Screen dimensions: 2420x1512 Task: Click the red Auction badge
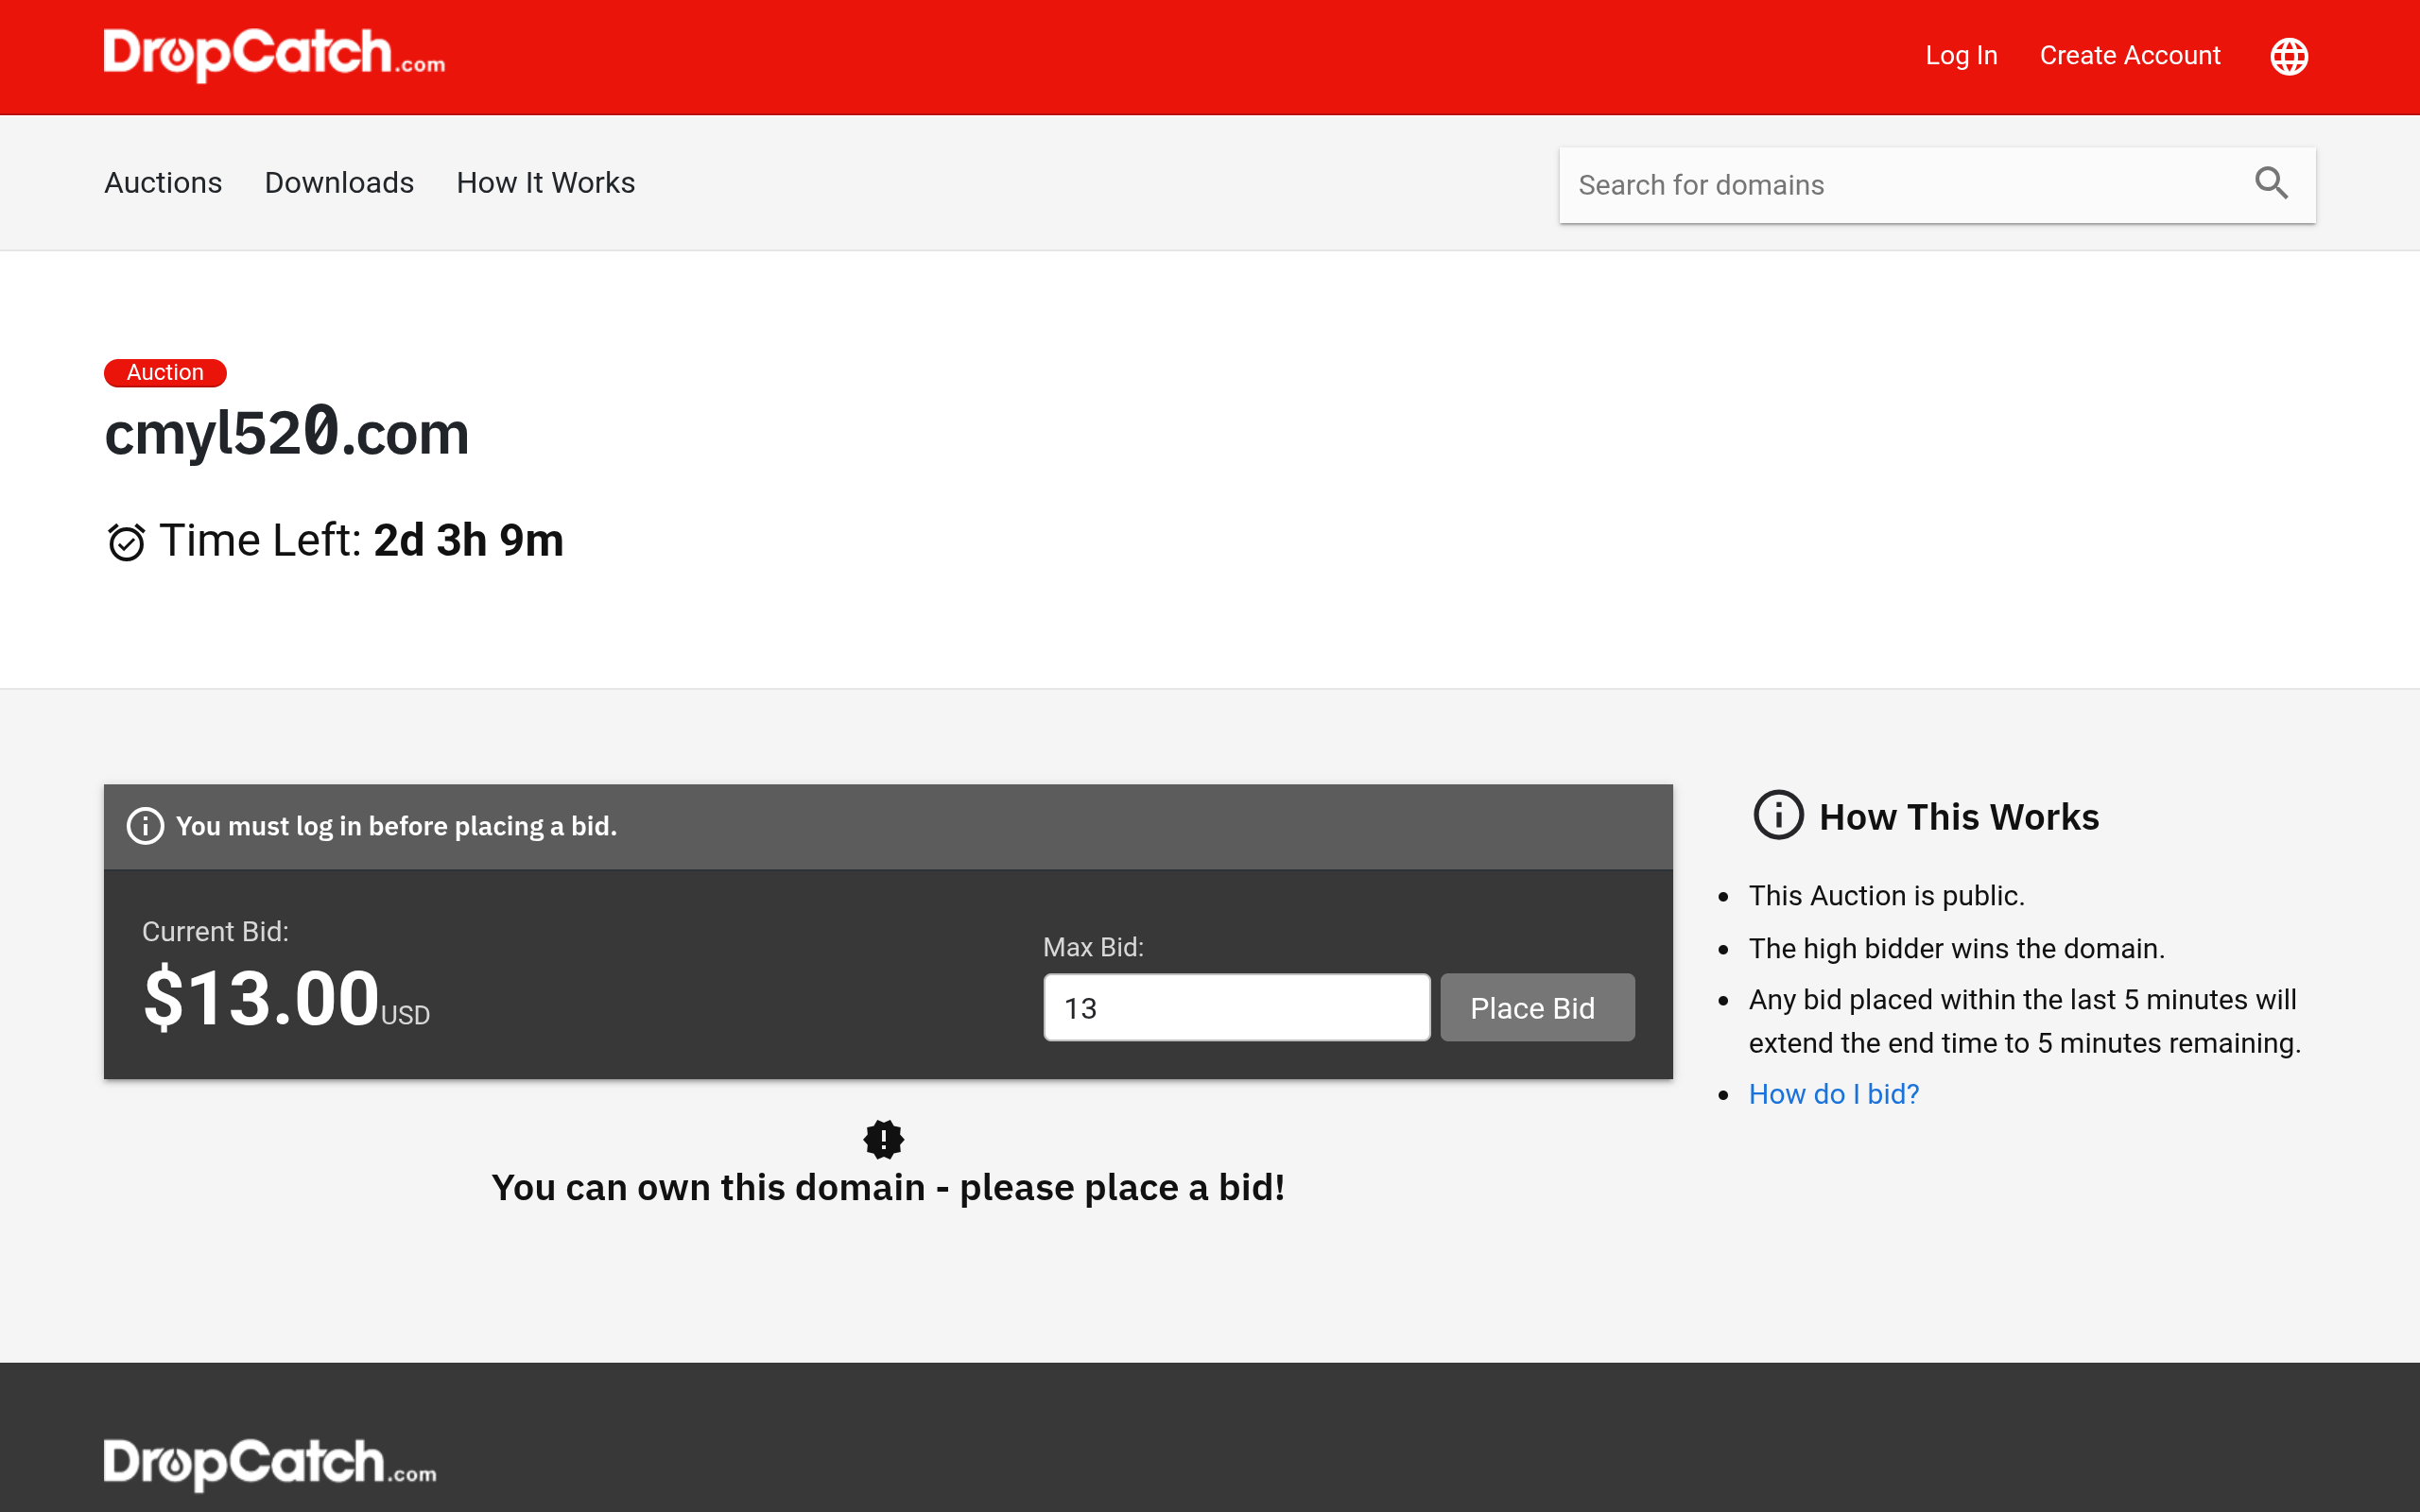pyautogui.click(x=165, y=372)
